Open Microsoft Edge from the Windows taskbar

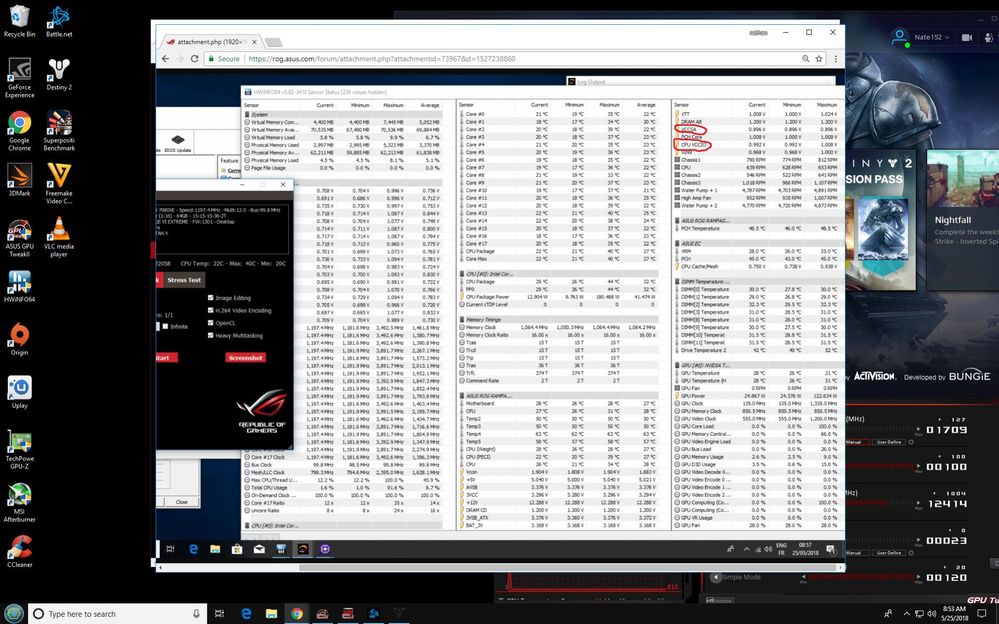tap(246, 614)
